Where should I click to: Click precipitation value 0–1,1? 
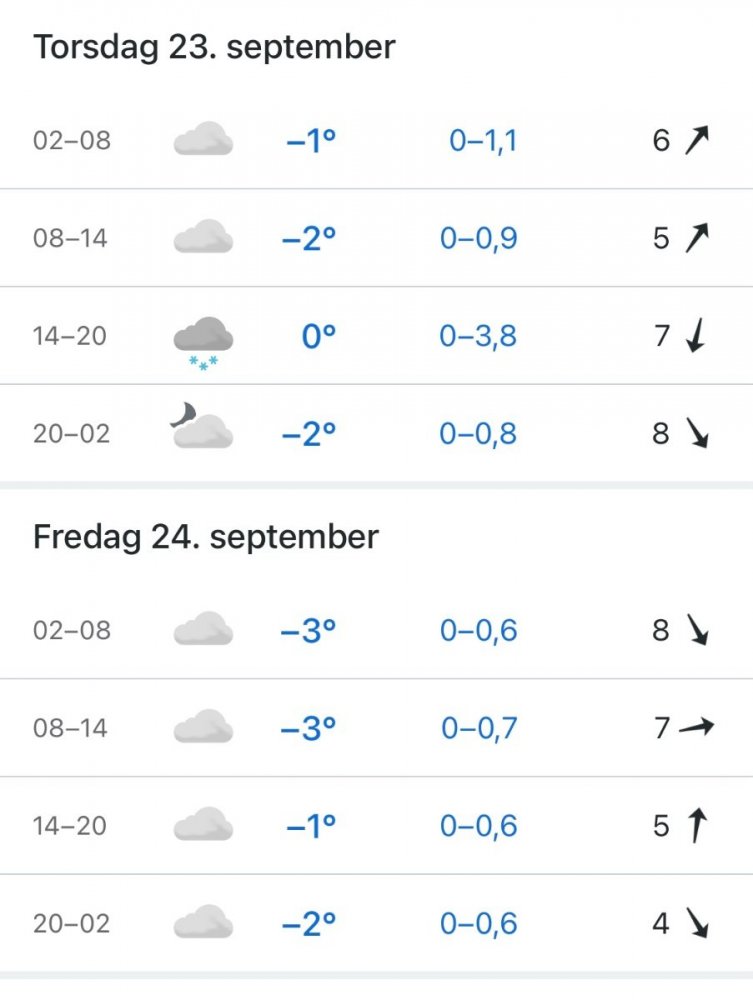483,140
